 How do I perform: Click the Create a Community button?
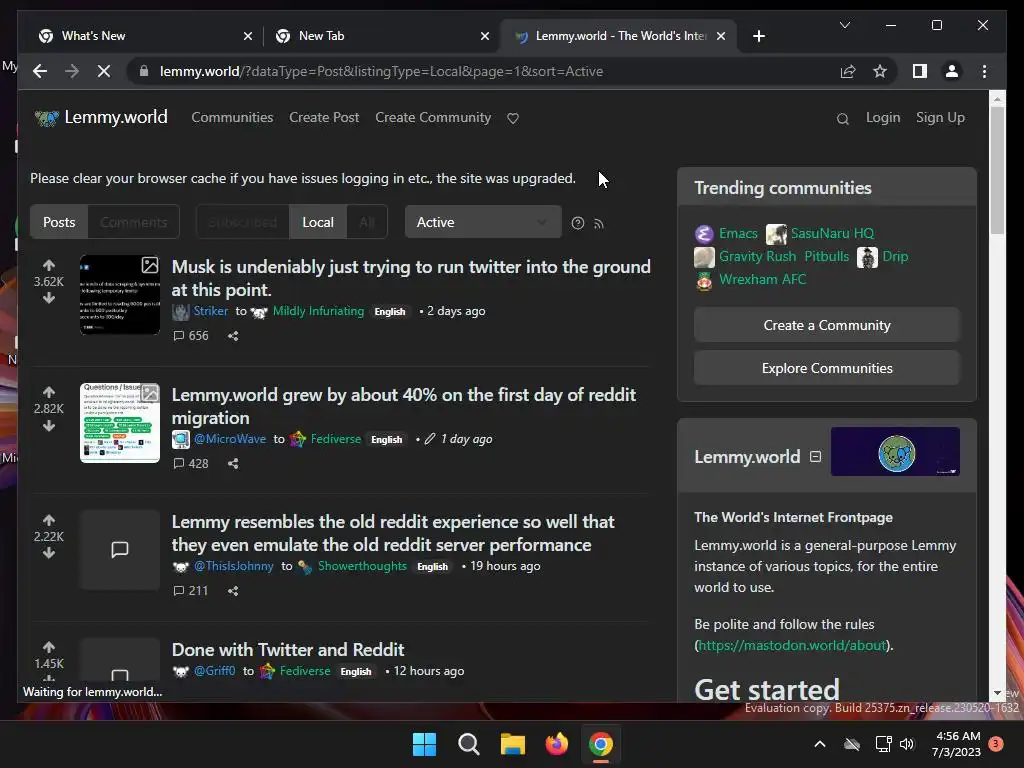827,325
